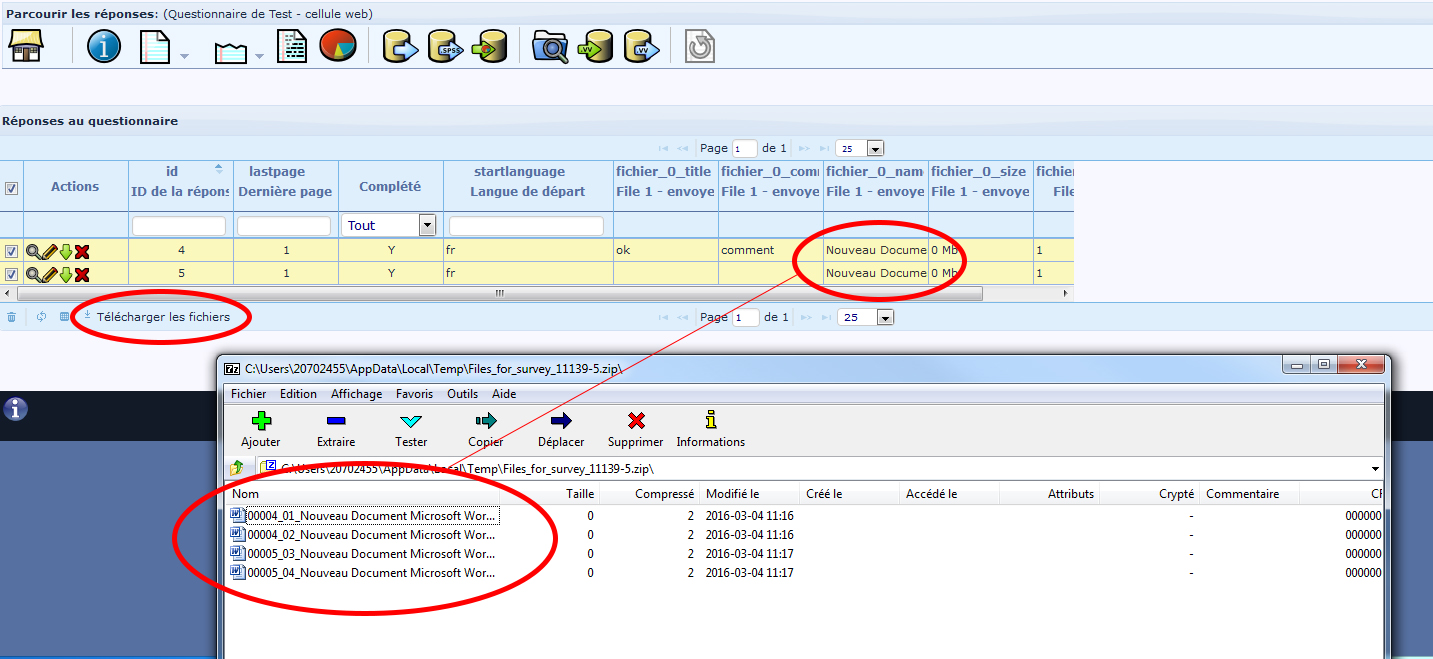Click the Supprimer button in 7-Zip
The image size is (1433, 659).
(x=635, y=429)
